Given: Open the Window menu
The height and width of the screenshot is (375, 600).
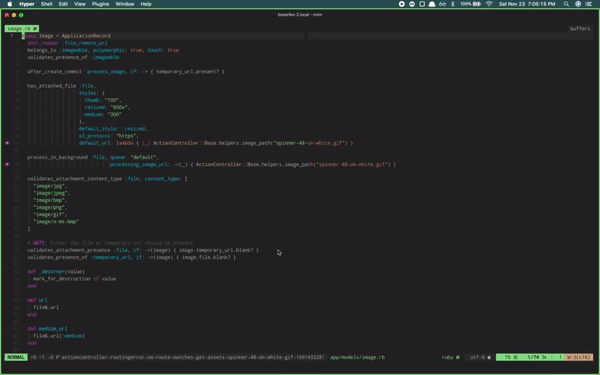Looking at the screenshot, I should click(x=125, y=4).
